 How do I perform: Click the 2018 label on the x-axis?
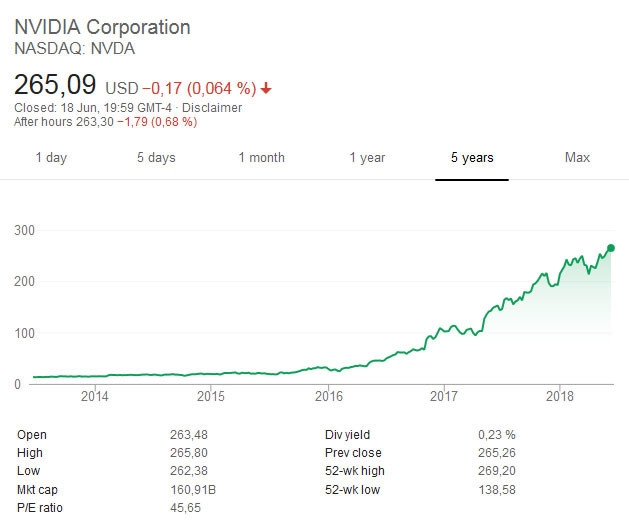click(561, 396)
